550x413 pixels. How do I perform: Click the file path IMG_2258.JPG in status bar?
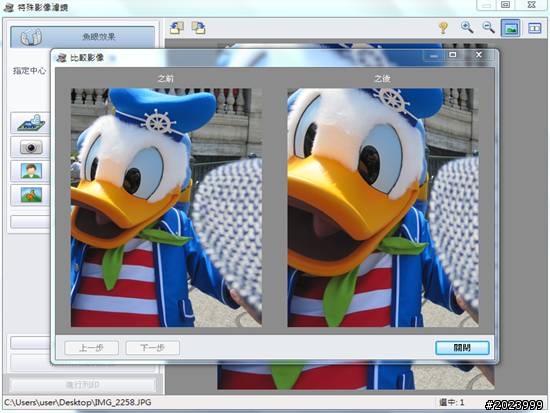click(x=78, y=402)
